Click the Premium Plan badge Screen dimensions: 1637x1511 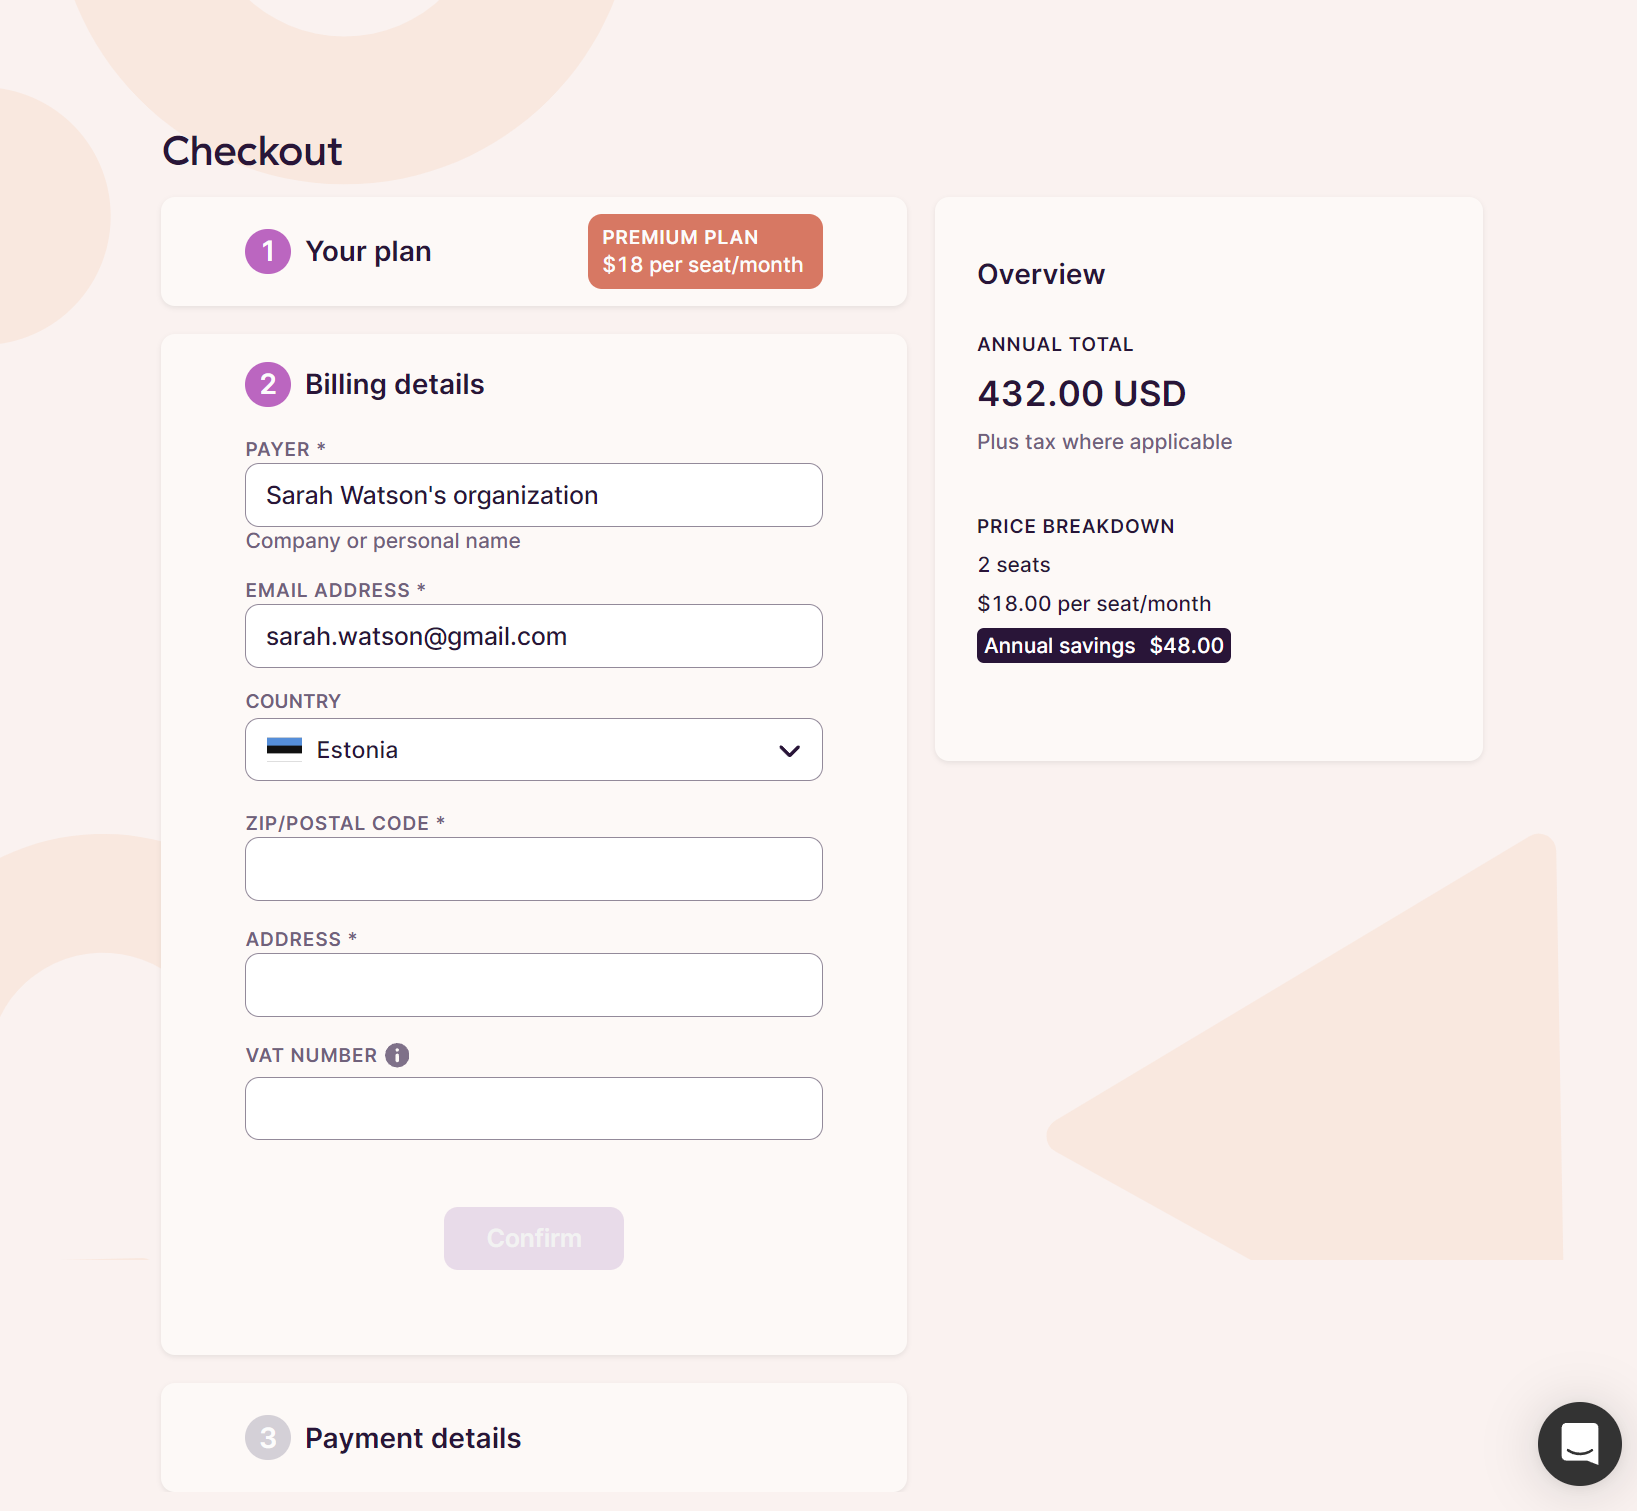[704, 251]
